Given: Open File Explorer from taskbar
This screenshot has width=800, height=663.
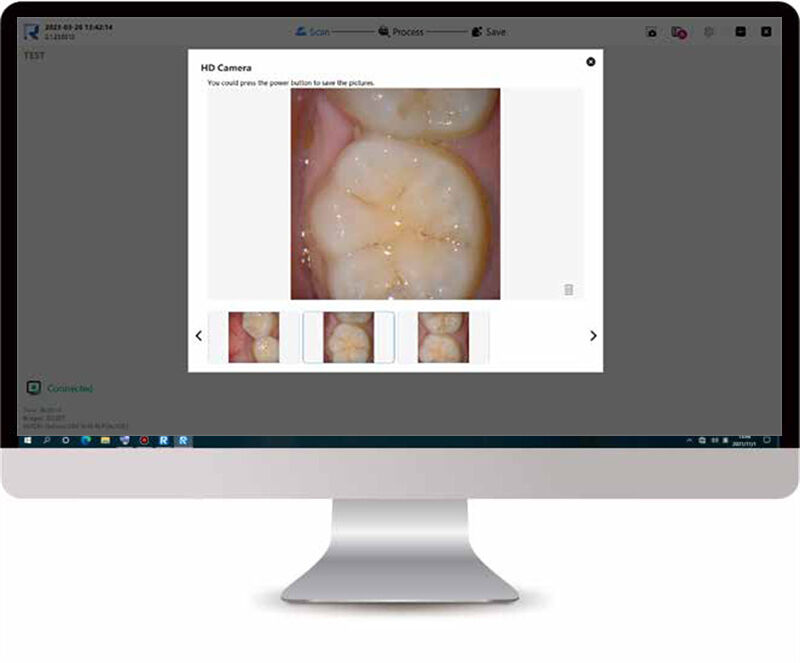Looking at the screenshot, I should [x=105, y=440].
